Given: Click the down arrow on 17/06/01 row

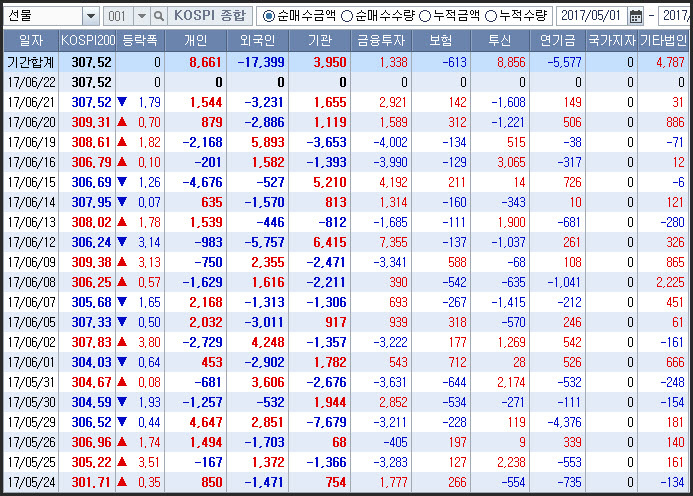Looking at the screenshot, I should pos(122,362).
